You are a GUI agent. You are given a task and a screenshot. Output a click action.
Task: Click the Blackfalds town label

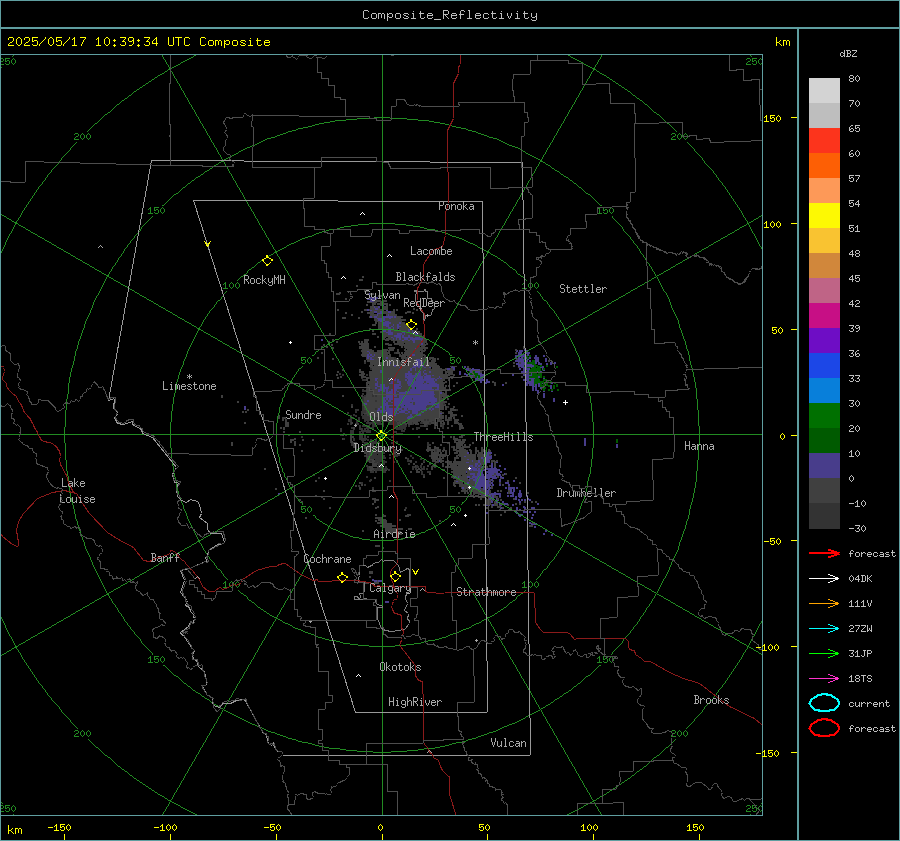[425, 277]
